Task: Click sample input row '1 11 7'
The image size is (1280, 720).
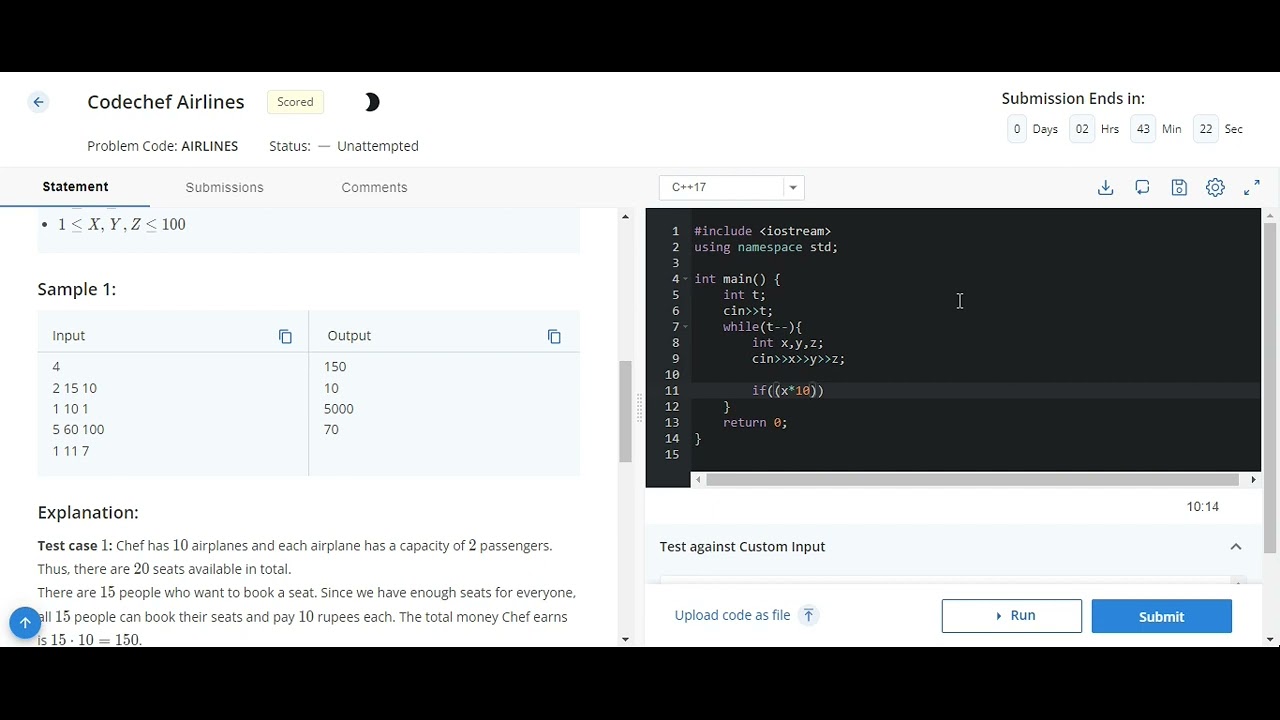Action: 71,452
